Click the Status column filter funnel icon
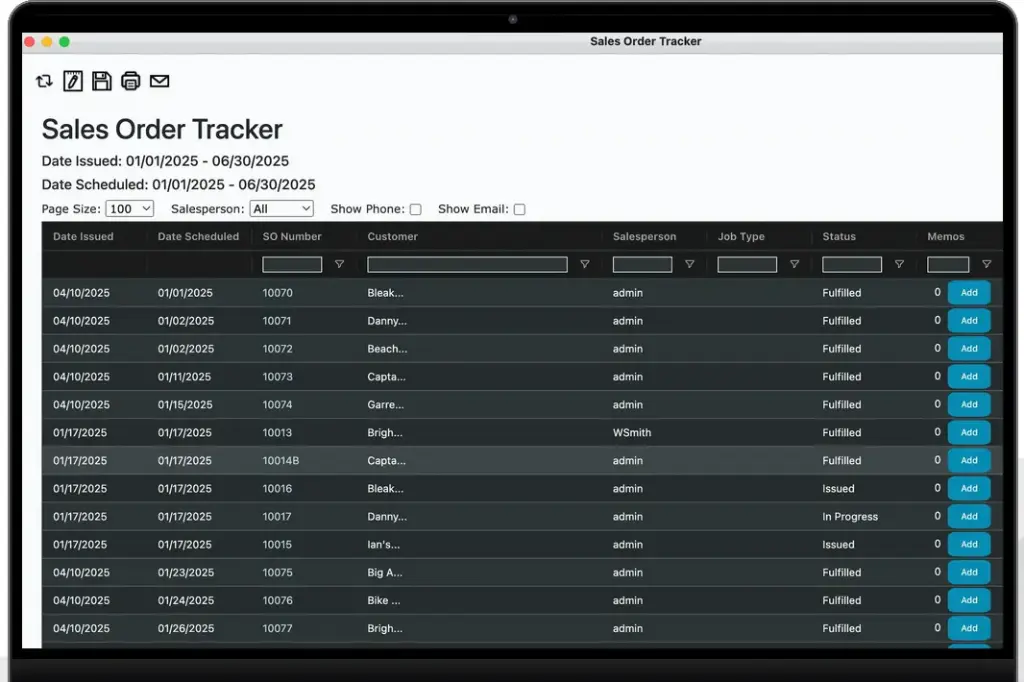 (x=899, y=265)
